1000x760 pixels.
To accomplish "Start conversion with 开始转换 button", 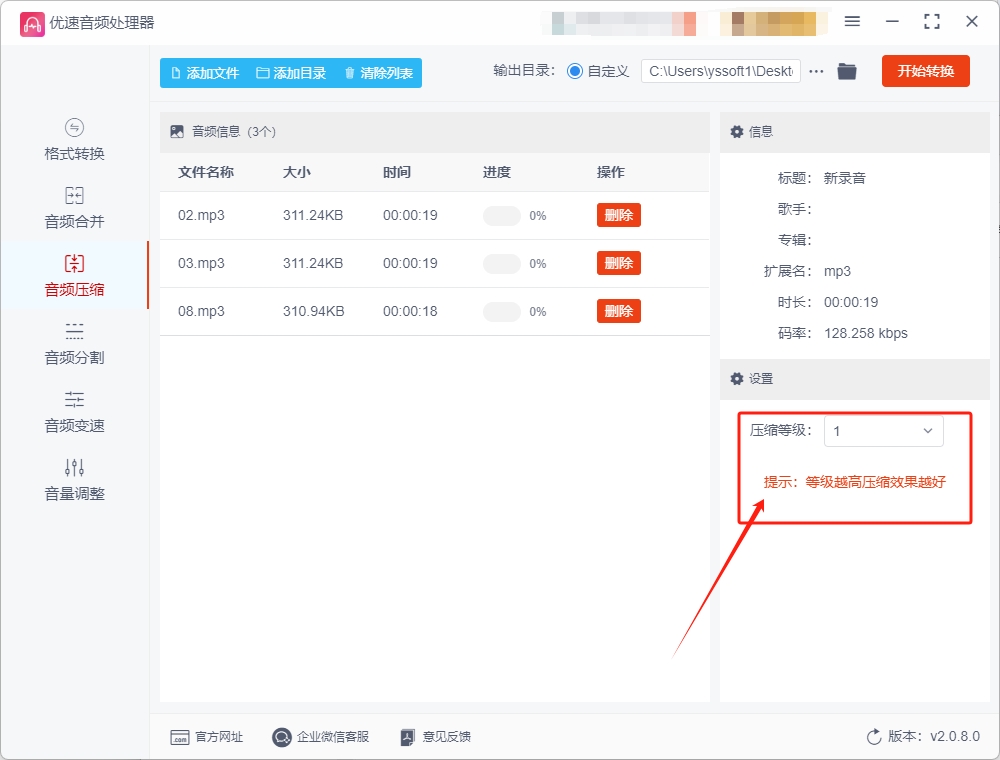I will (925, 71).
